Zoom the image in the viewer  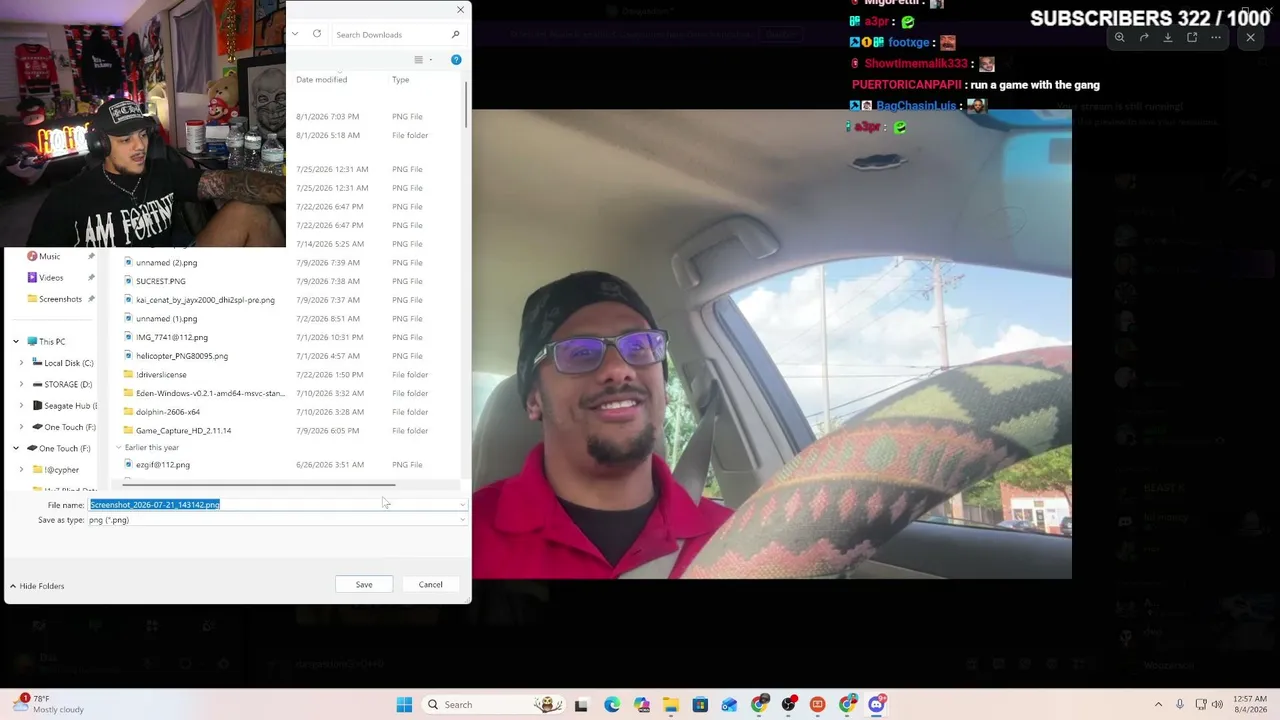(x=1119, y=38)
